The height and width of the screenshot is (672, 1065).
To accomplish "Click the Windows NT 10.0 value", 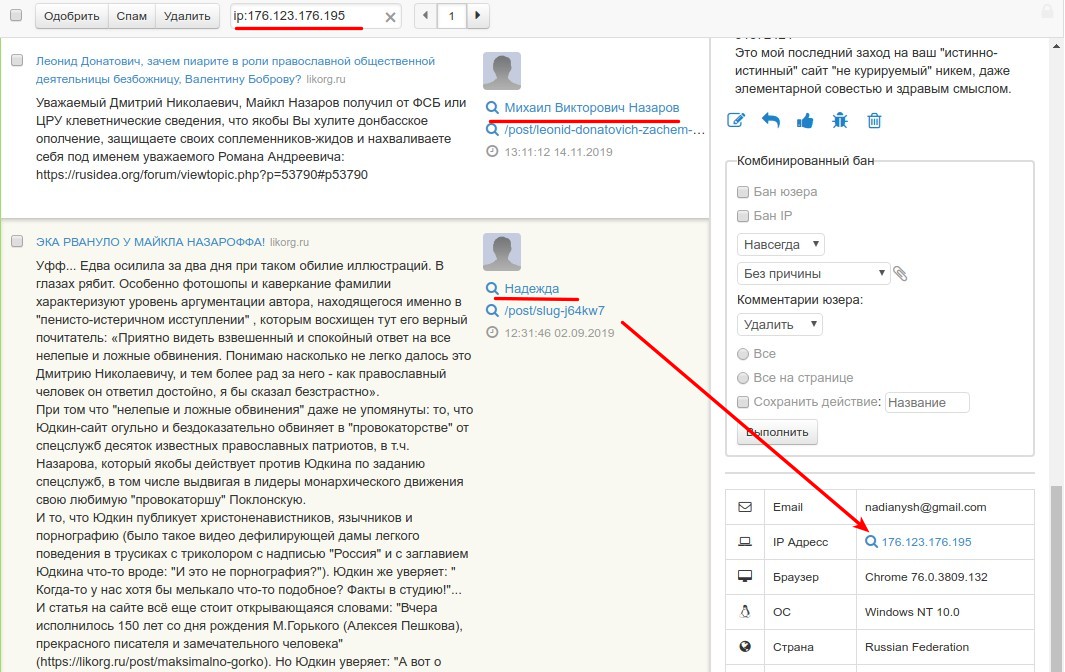I will coord(912,612).
